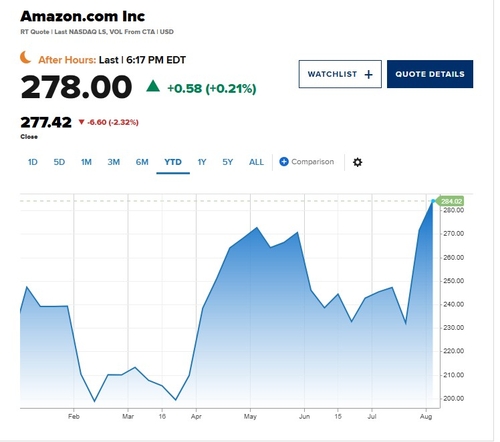Viewport: 500px width, 442px height.
Task: Click the plus icon on Watchlist button
Action: [x=368, y=74]
